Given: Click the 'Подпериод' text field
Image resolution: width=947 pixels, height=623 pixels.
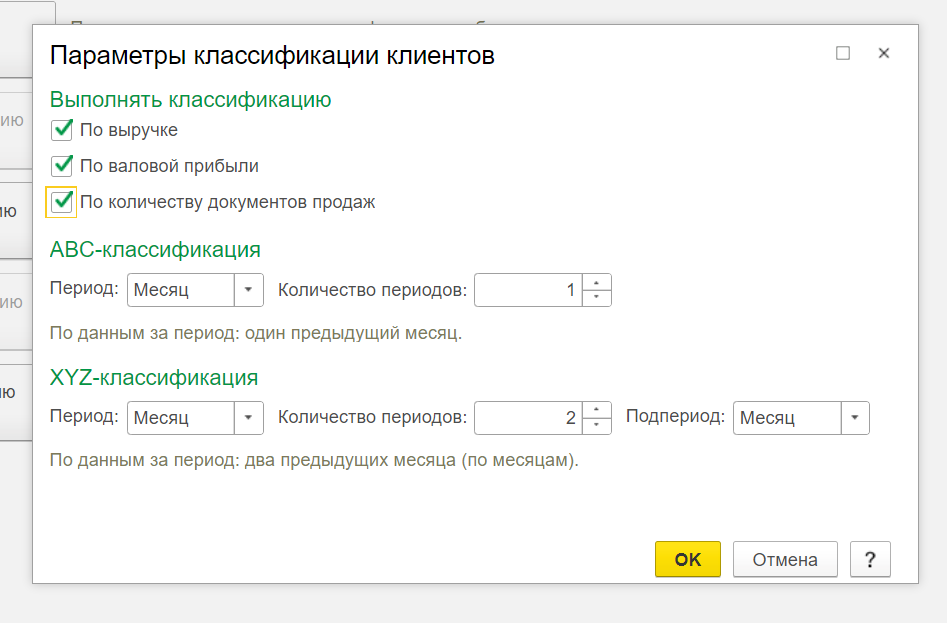Looking at the screenshot, I should (787, 418).
